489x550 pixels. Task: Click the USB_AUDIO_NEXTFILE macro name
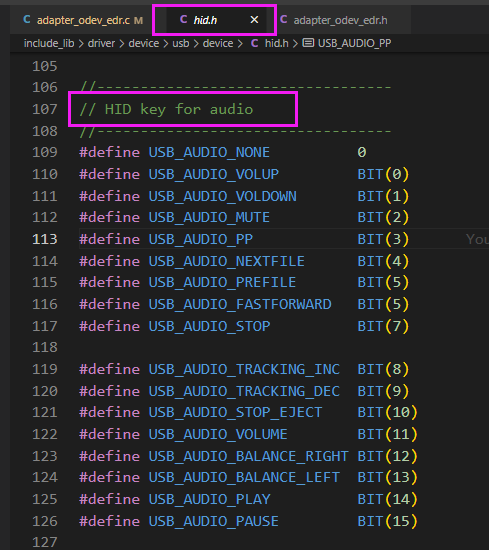coord(227,261)
